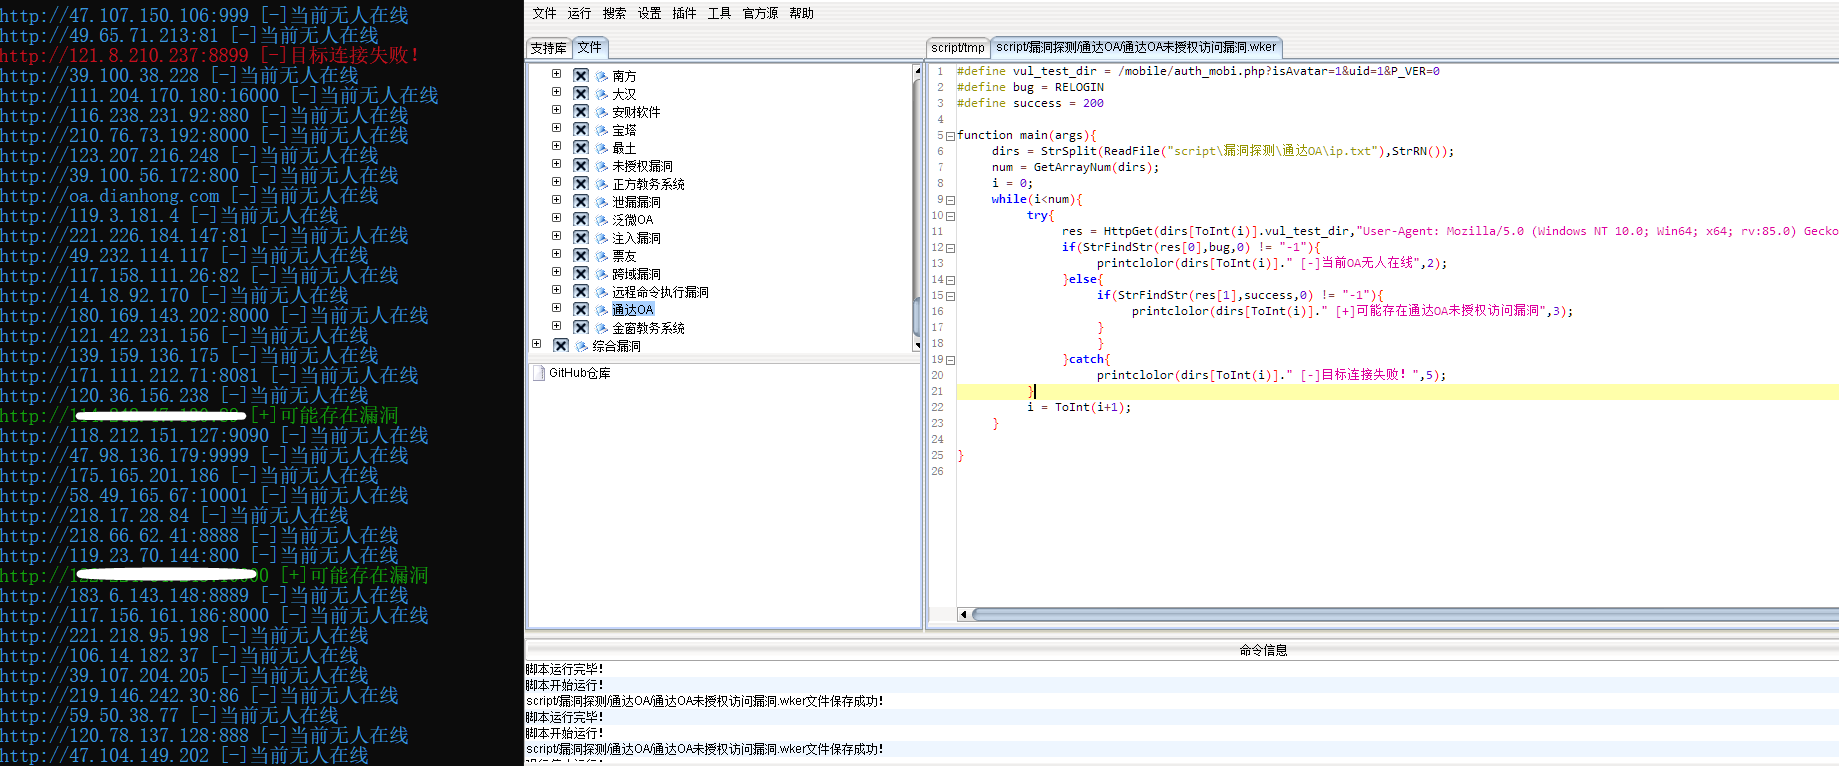Expand the 综合漏洞 root node
The height and width of the screenshot is (766, 1839).
537,344
